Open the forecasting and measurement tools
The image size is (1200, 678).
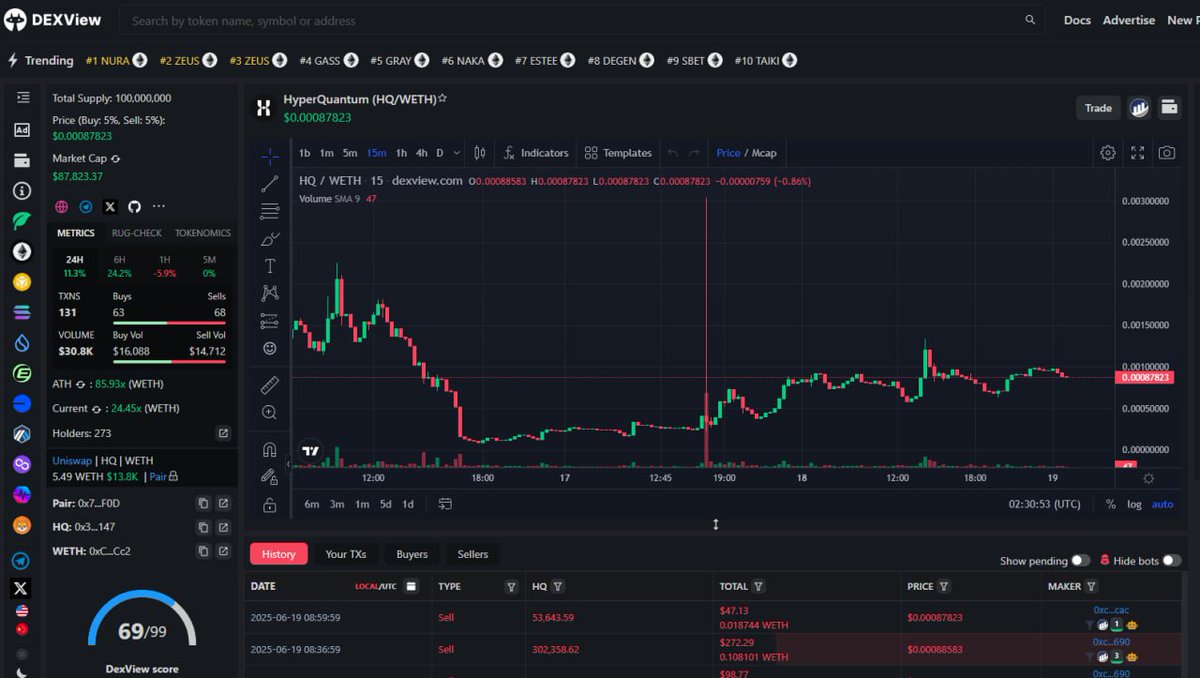[269, 321]
